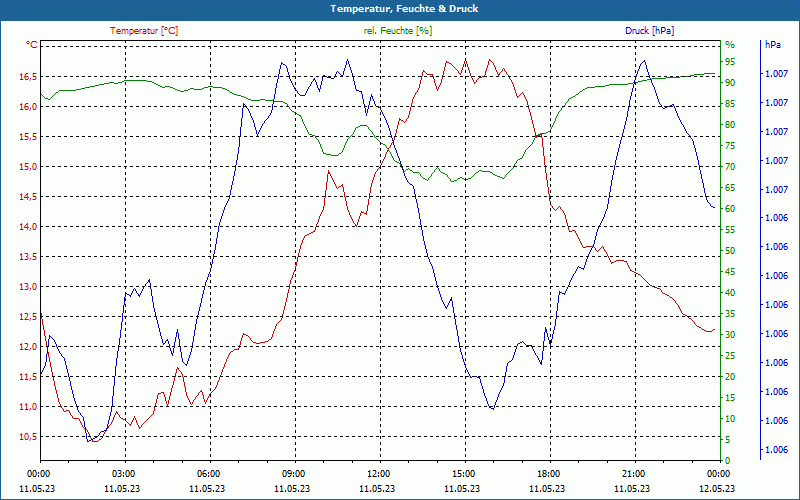This screenshot has height=500, width=800.
Task: Click the green "80" humidity axis value
Action: 730,124
